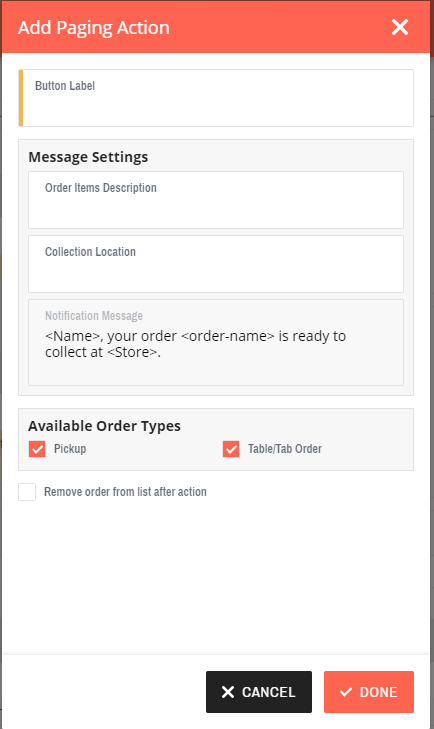Close the Add Paging Action dialog
The height and width of the screenshot is (729, 434).
(400, 27)
